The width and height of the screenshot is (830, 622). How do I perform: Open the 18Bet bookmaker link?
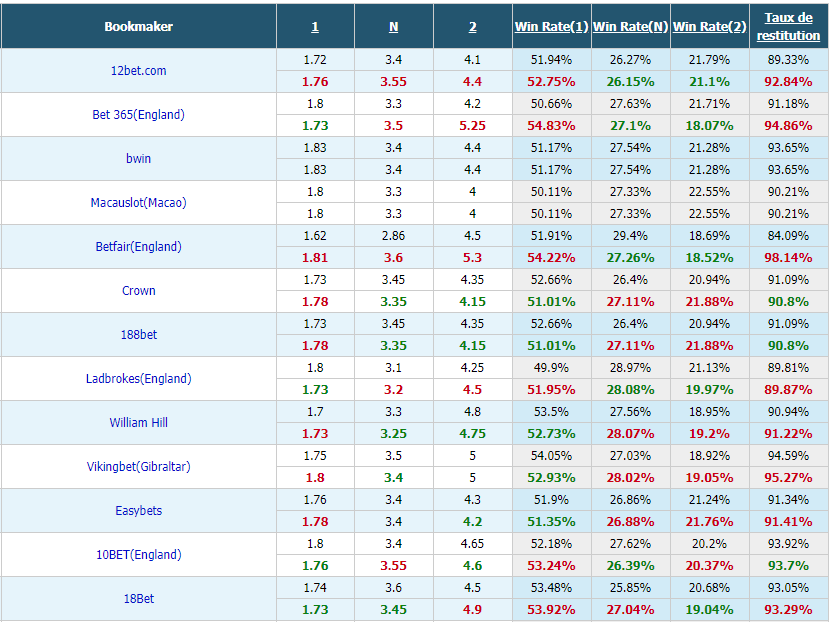[138, 598]
